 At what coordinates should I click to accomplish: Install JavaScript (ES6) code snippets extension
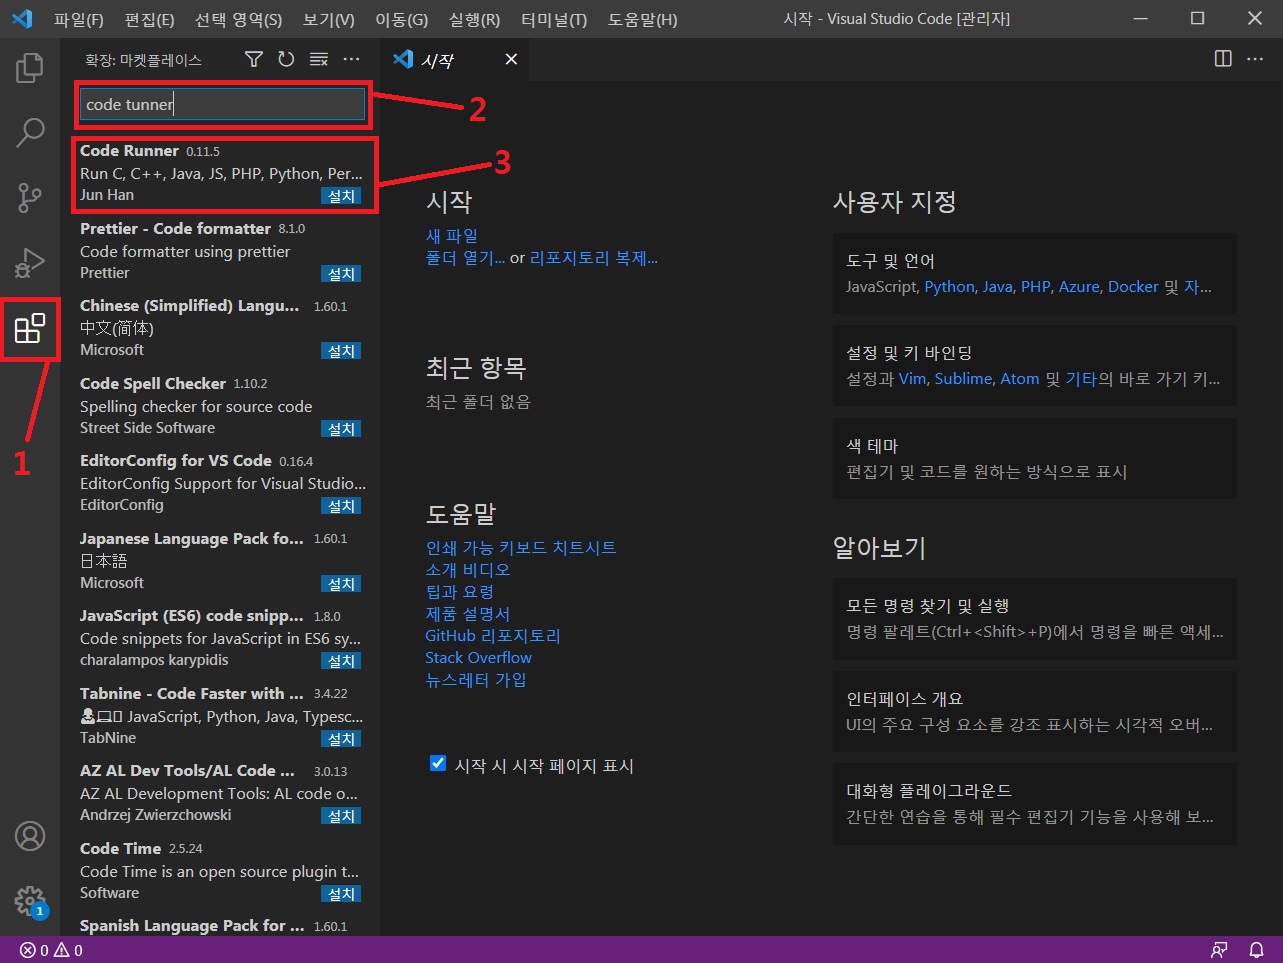pos(341,661)
